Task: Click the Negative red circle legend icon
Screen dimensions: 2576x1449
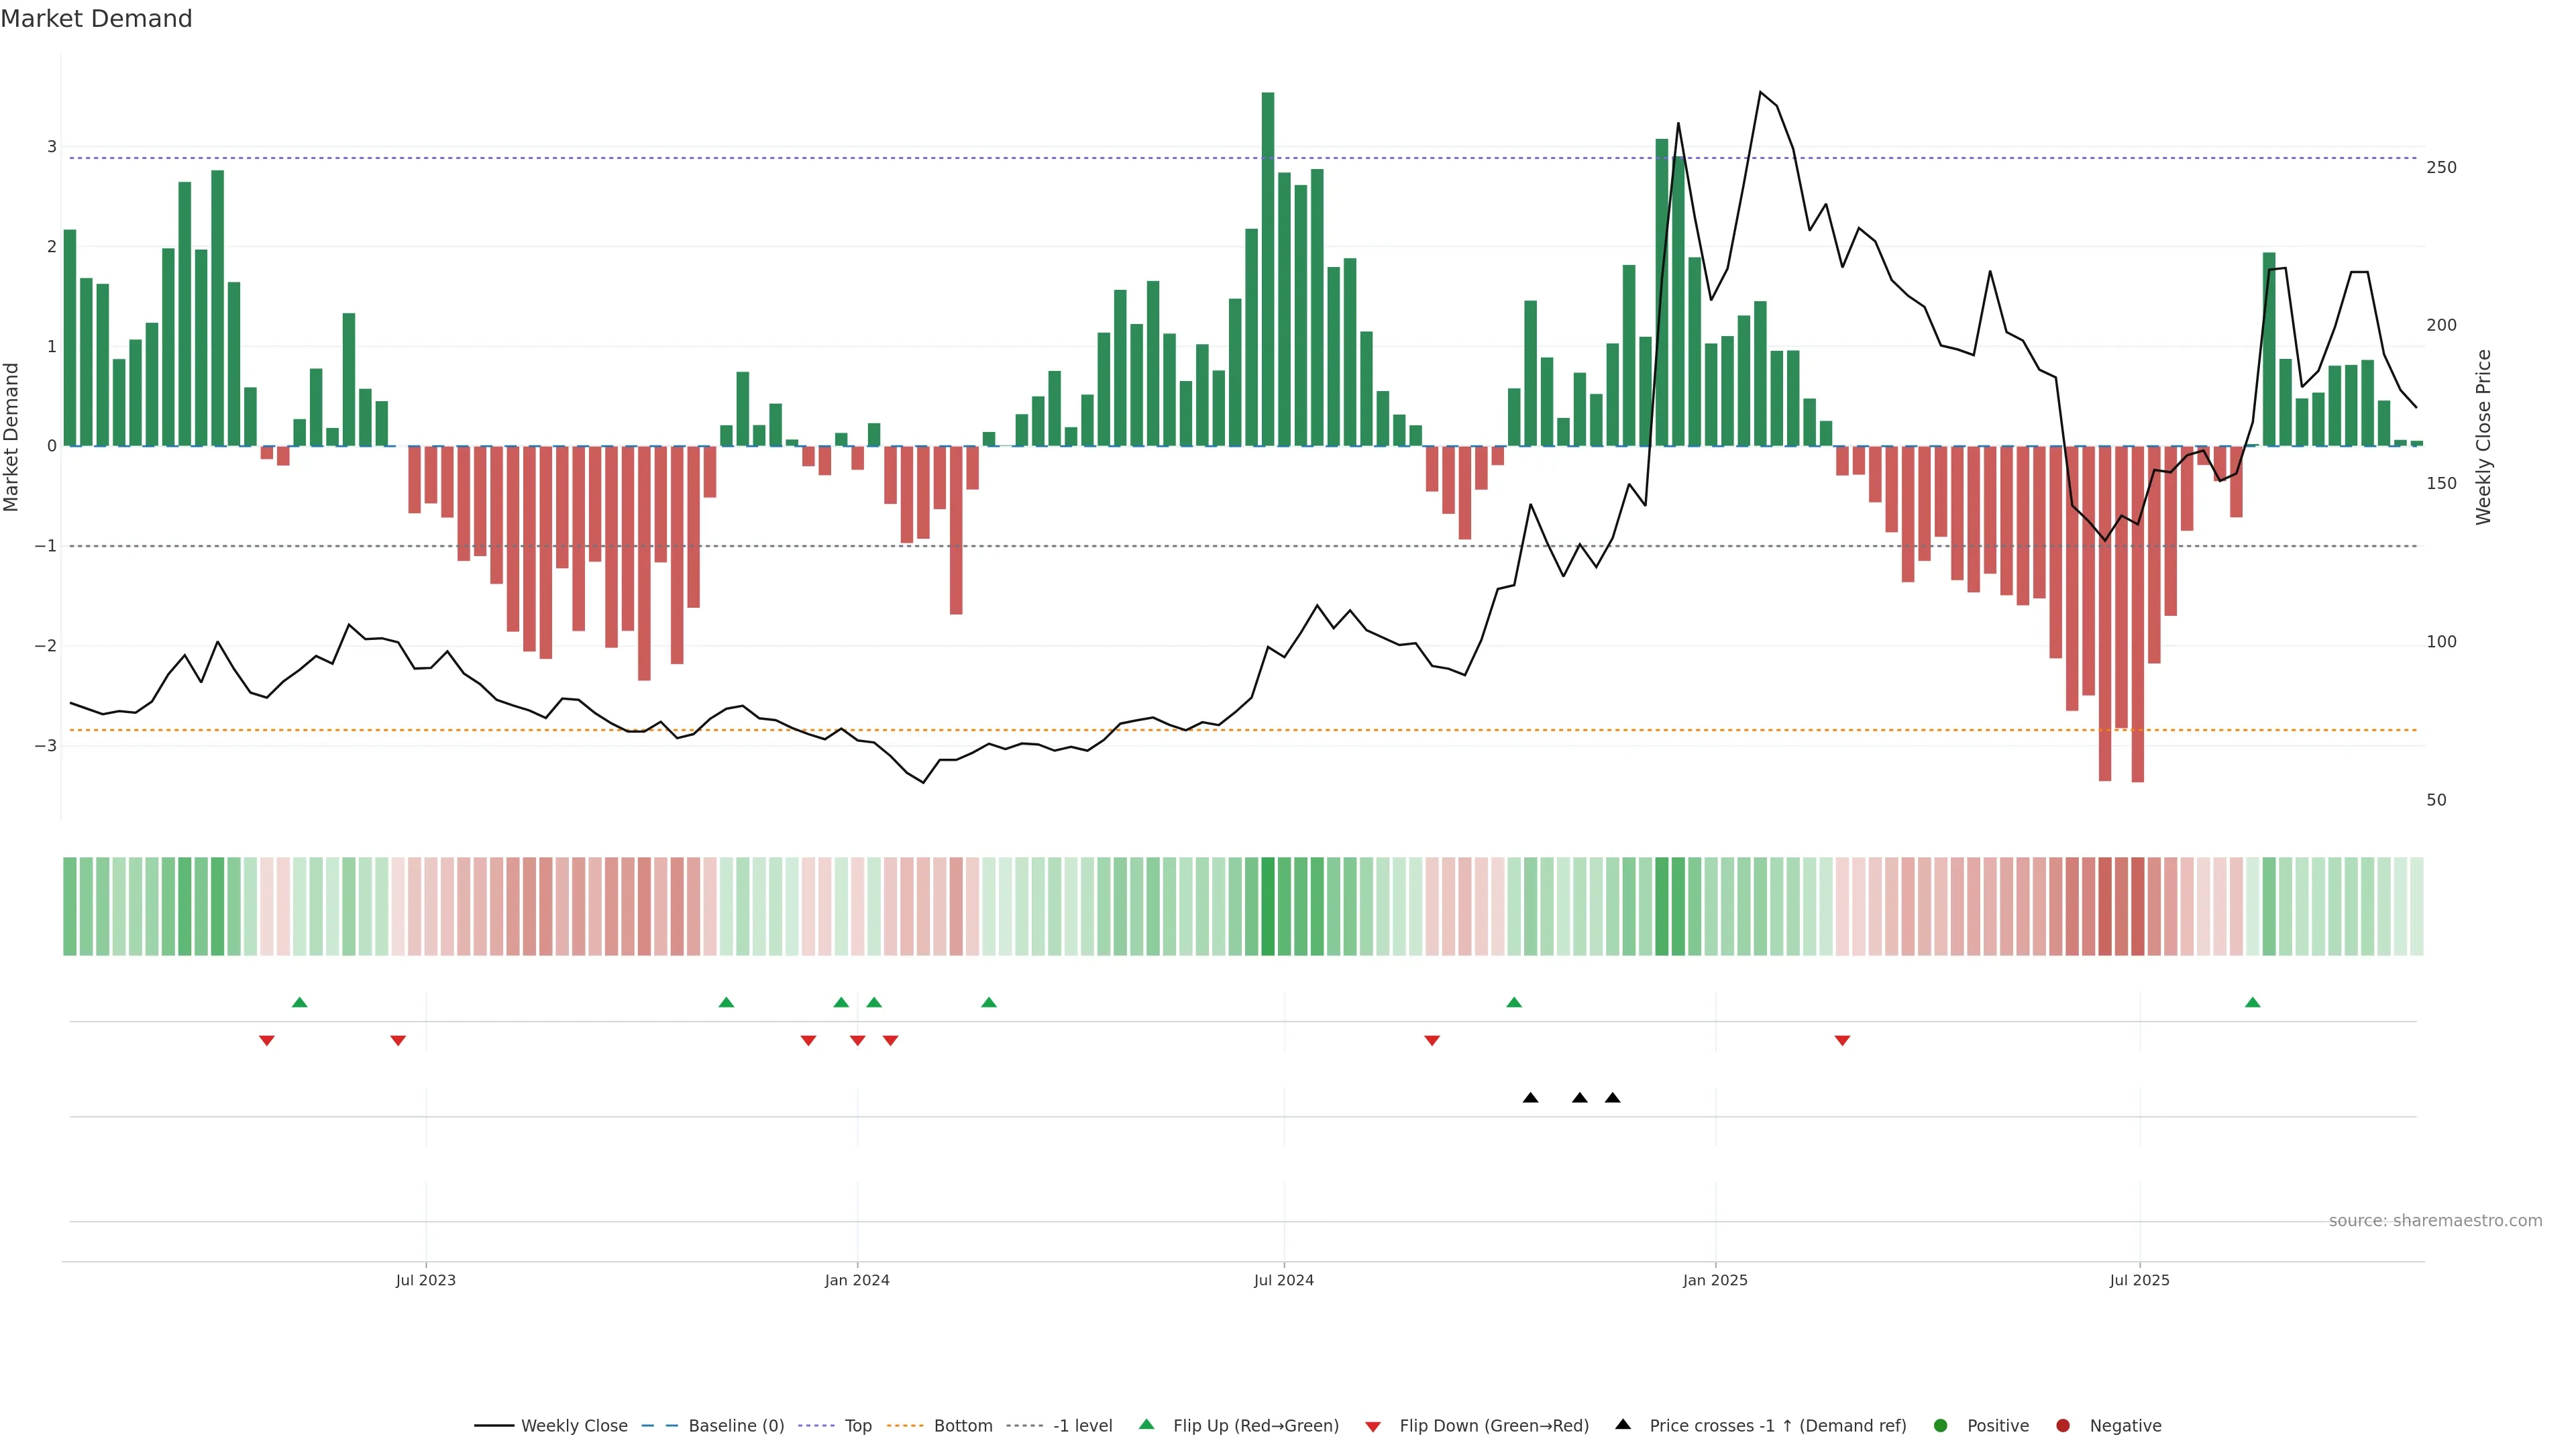Action: tap(2063, 1426)
